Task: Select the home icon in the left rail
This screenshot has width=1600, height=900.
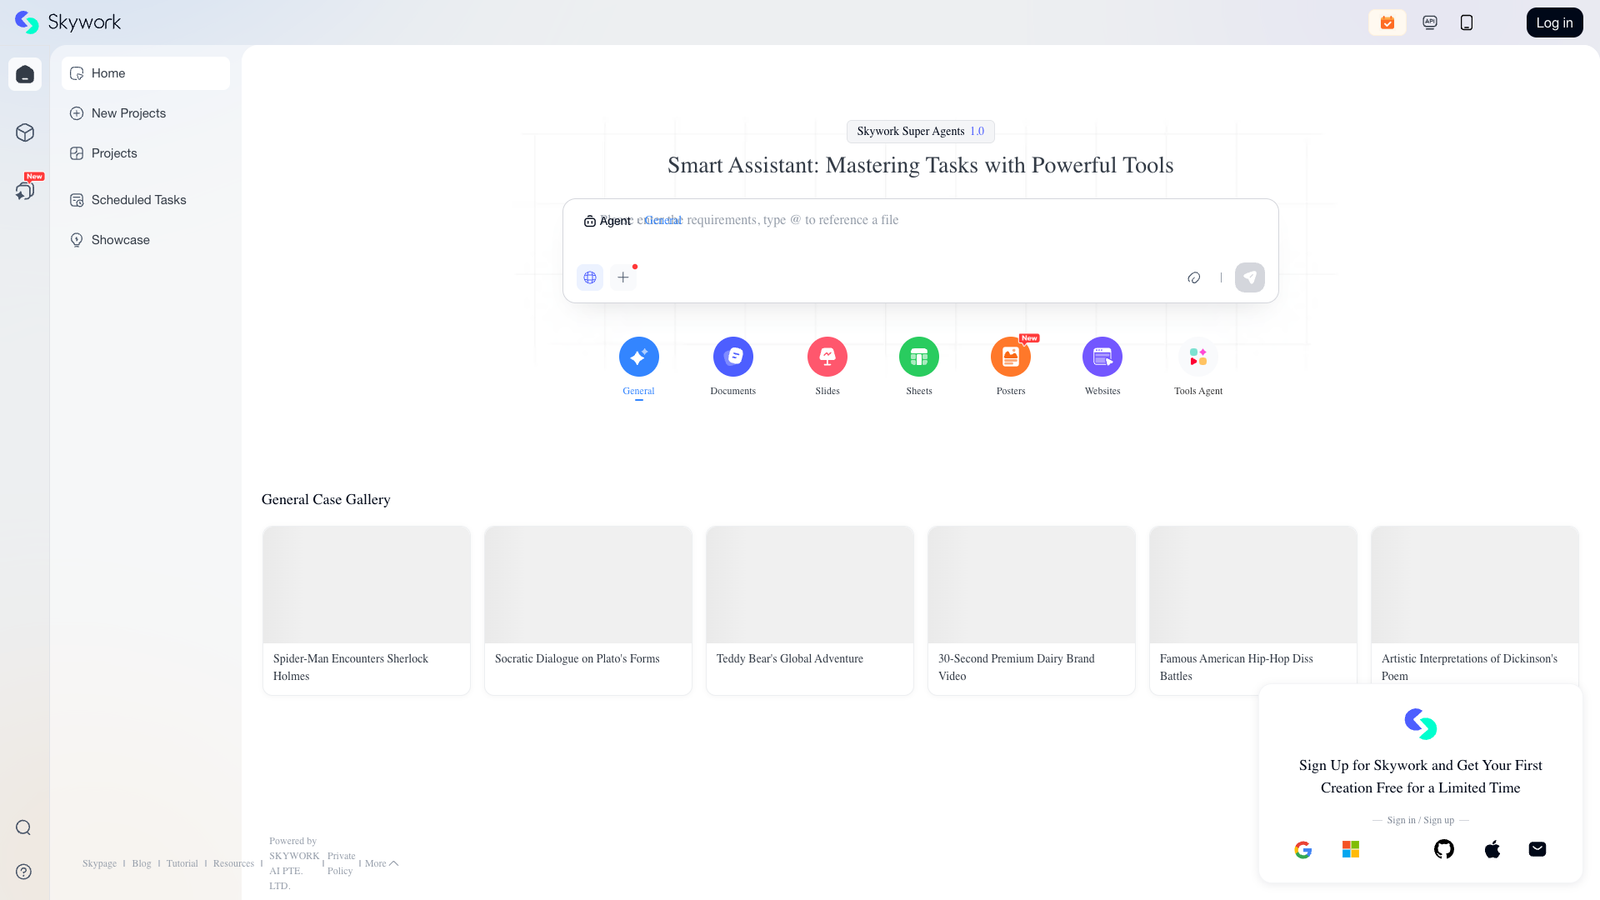Action: tap(25, 74)
